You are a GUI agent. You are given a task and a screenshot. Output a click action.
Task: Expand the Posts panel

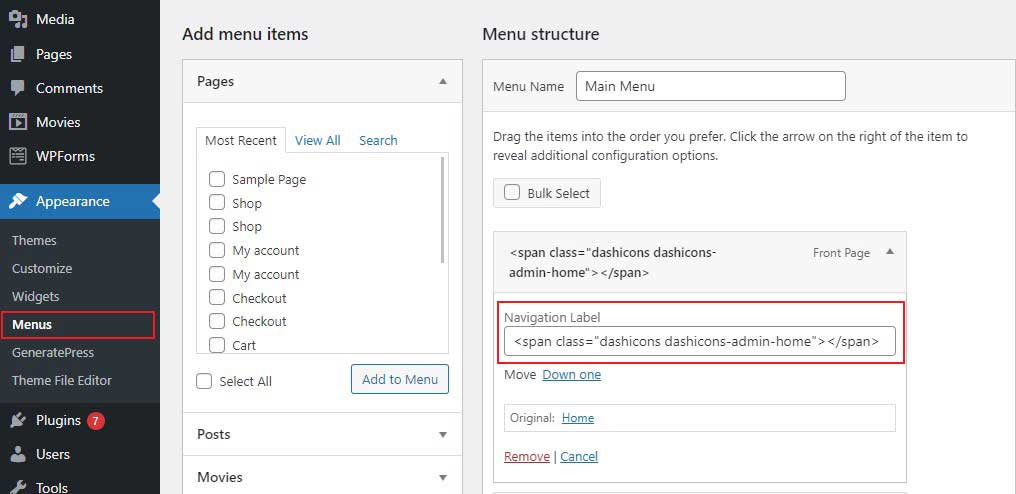click(x=443, y=434)
